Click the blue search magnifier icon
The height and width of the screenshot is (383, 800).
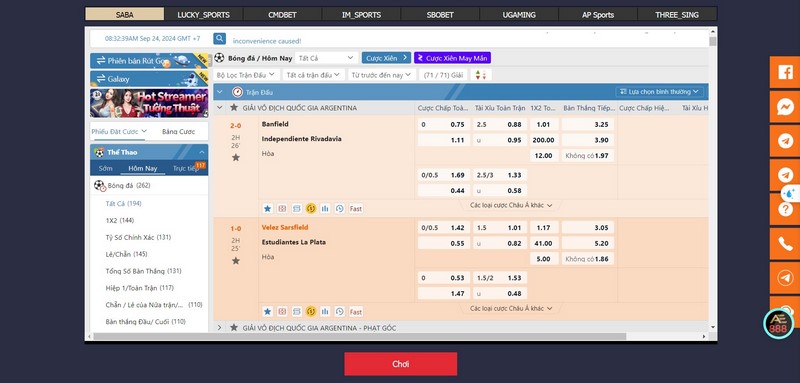(x=219, y=39)
